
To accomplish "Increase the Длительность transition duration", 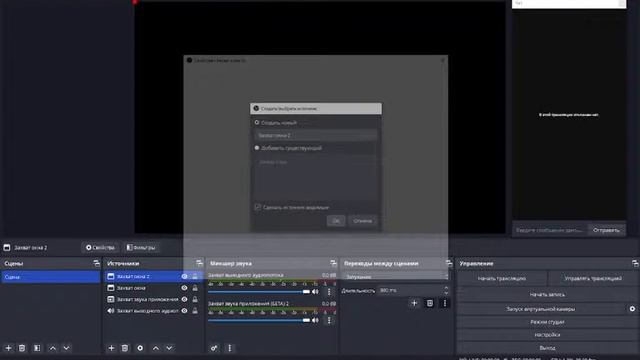I will pyautogui.click(x=446, y=288).
